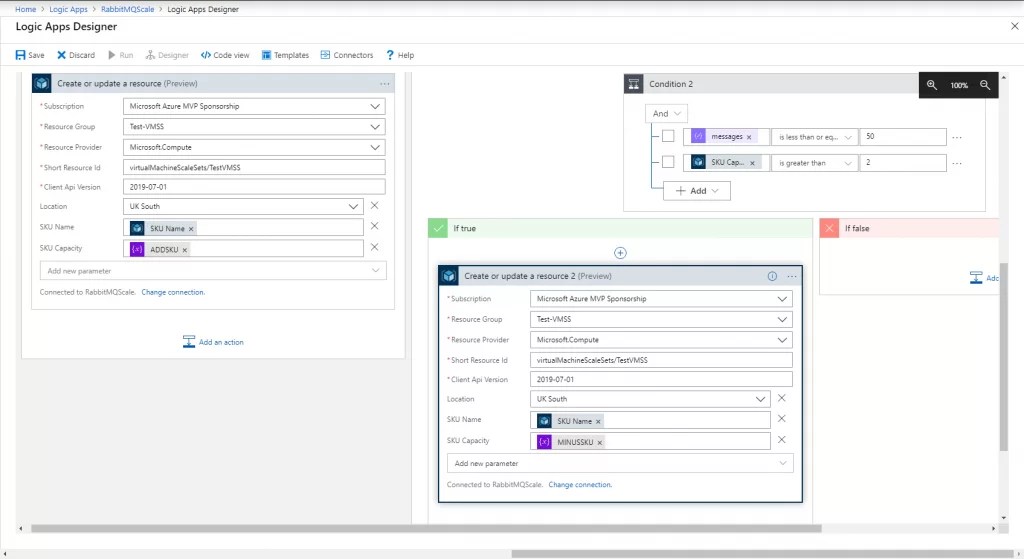Switch to Designer view
Screen dimensions: 1024x559
click(167, 55)
